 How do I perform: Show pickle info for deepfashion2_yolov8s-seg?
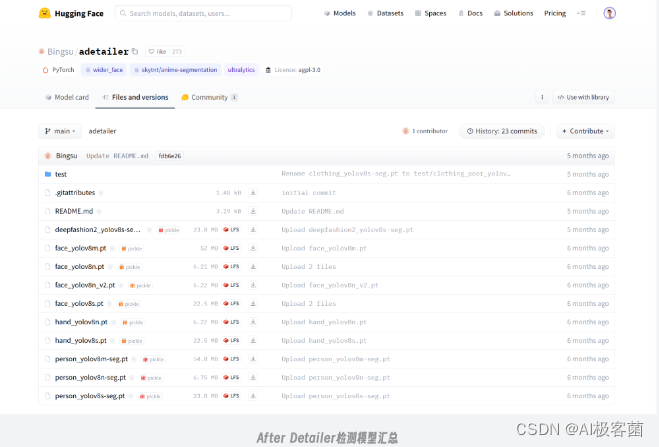click(x=168, y=230)
